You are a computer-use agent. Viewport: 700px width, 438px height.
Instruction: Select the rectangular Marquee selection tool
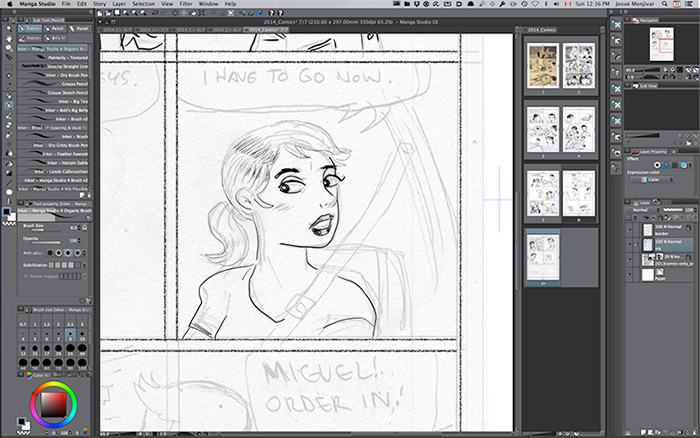point(8,67)
